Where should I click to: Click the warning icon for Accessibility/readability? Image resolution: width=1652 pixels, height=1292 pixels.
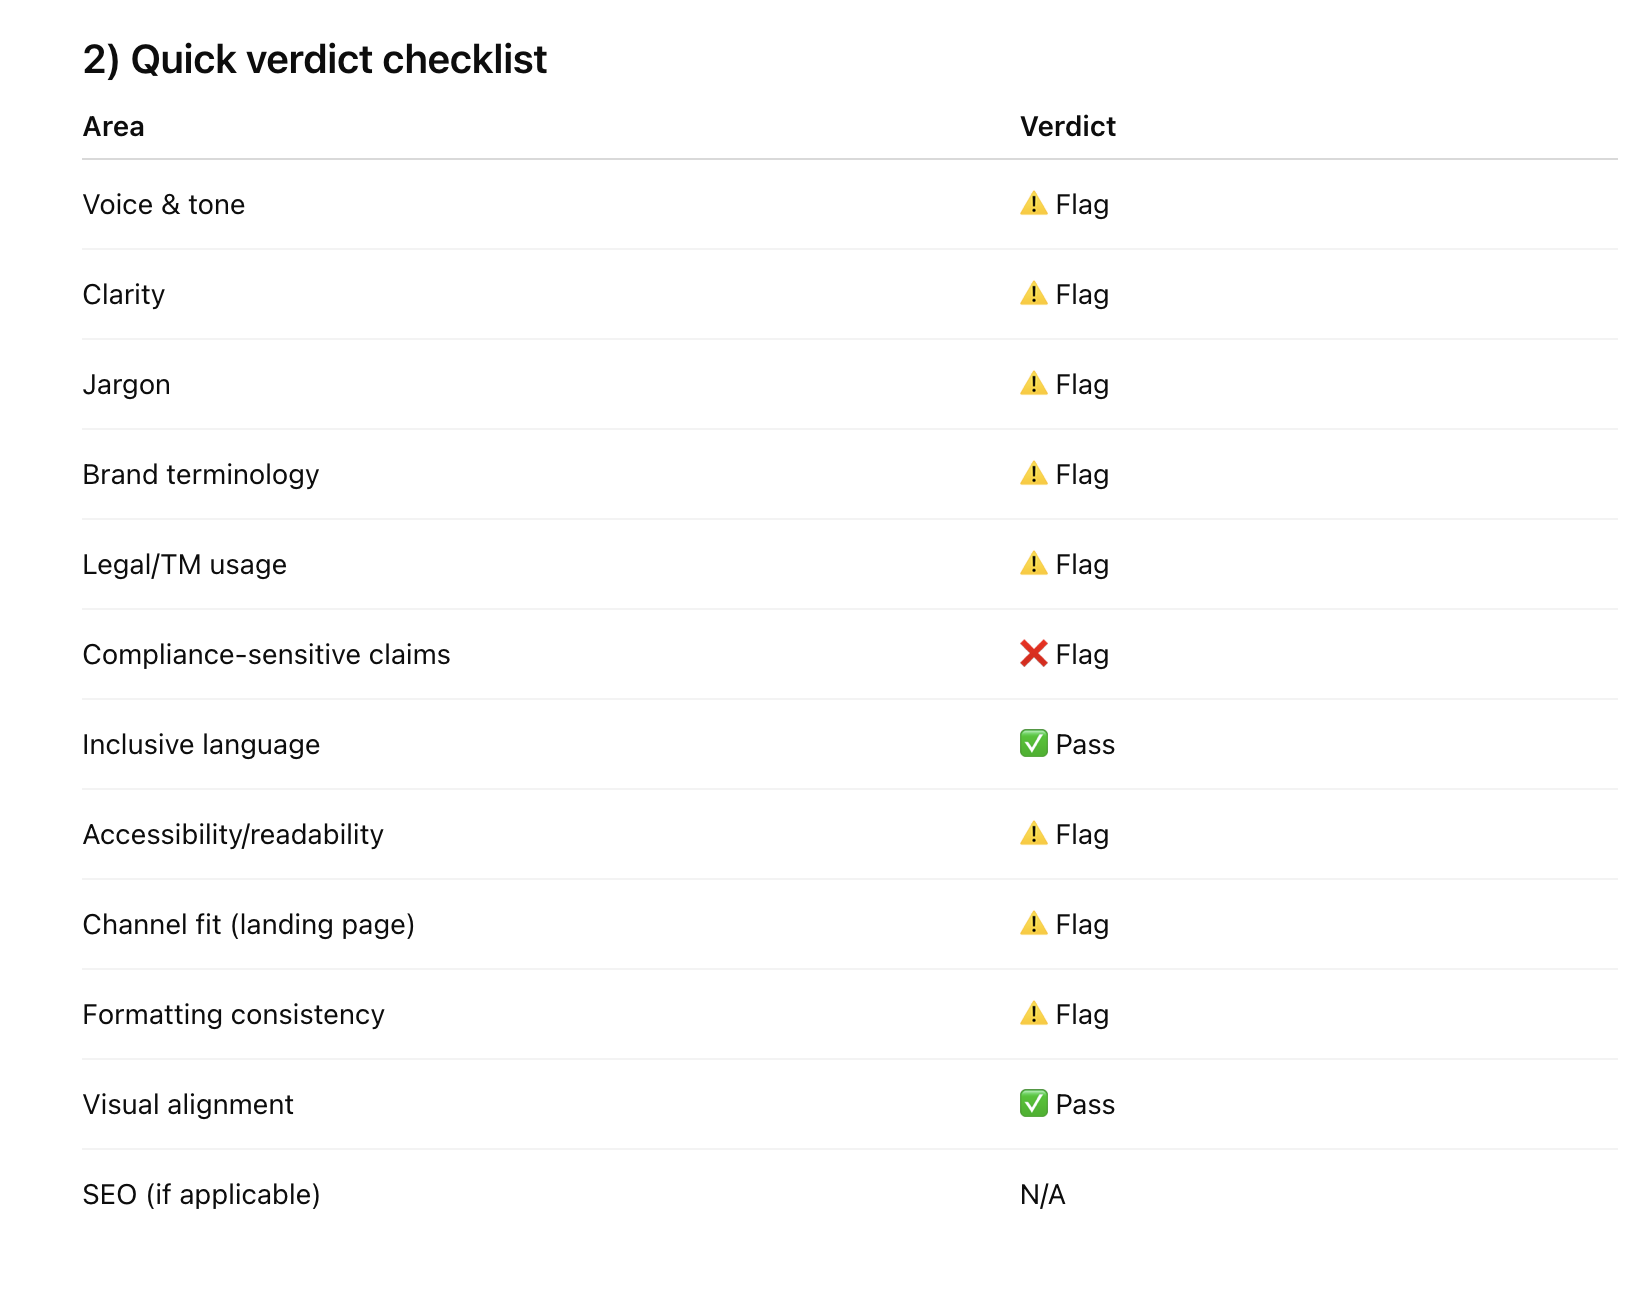[1033, 834]
